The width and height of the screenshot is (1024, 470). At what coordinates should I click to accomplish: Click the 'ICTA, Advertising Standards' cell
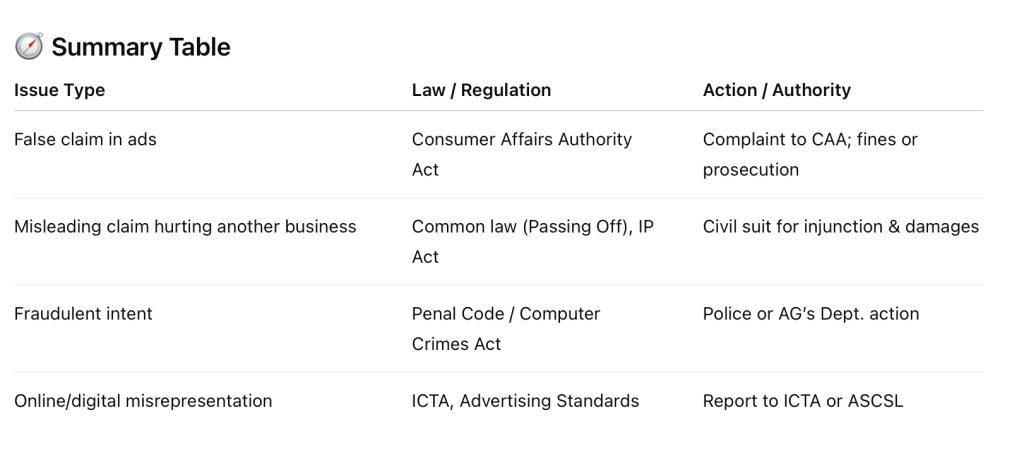(525, 401)
